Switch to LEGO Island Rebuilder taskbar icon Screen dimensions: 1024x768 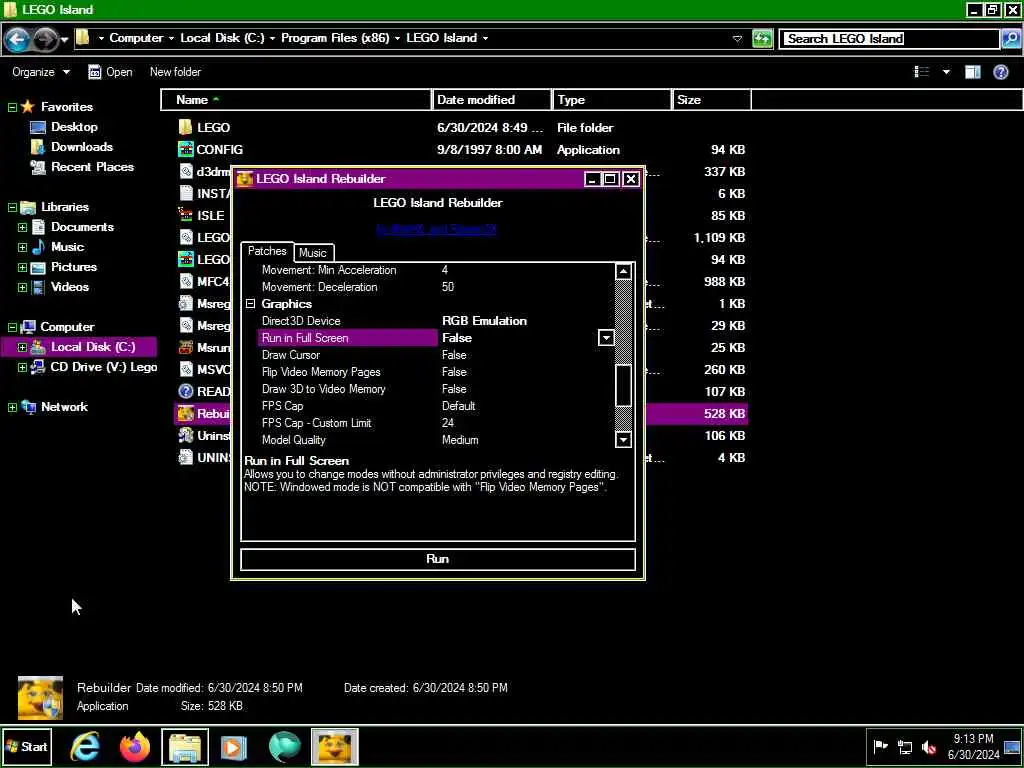pyautogui.click(x=334, y=746)
